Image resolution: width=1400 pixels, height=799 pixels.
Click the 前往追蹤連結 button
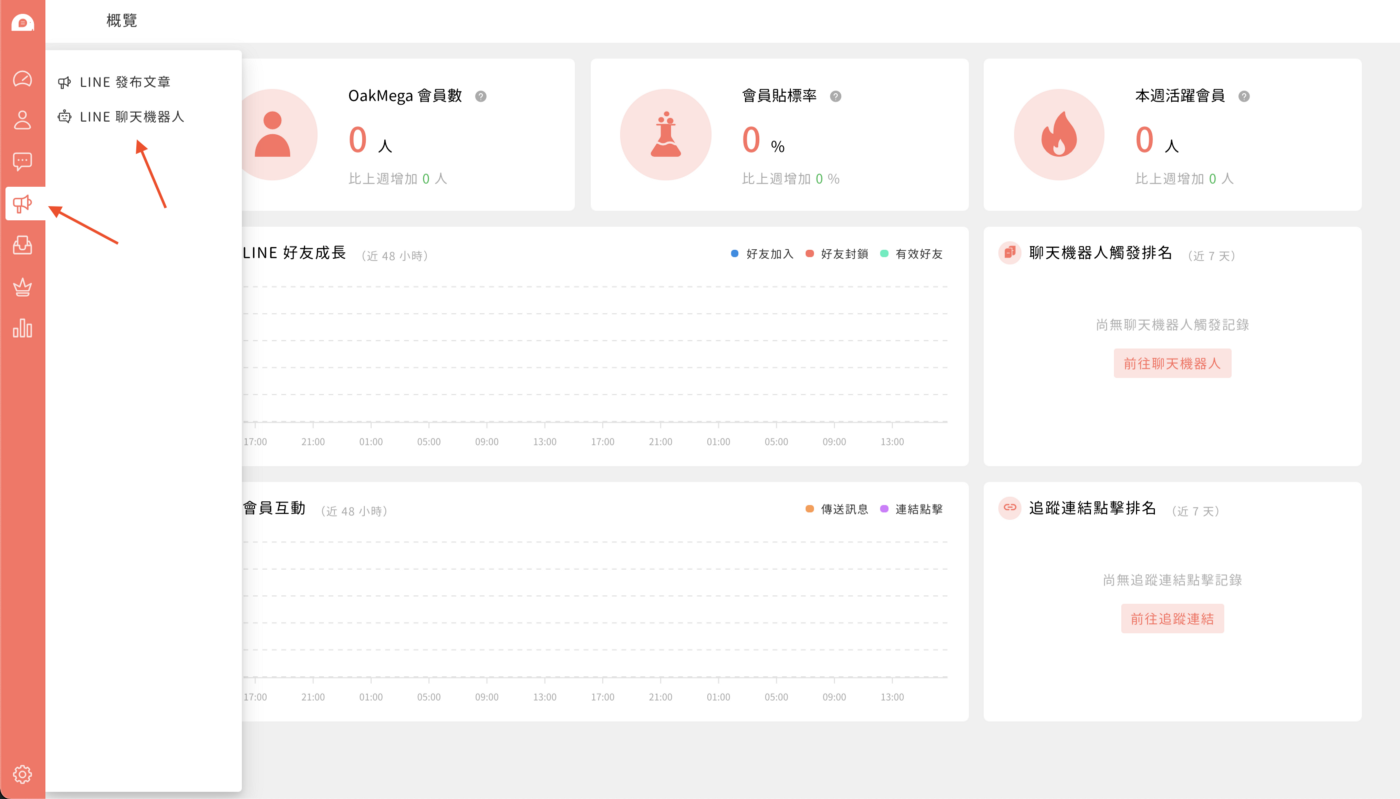1172,618
